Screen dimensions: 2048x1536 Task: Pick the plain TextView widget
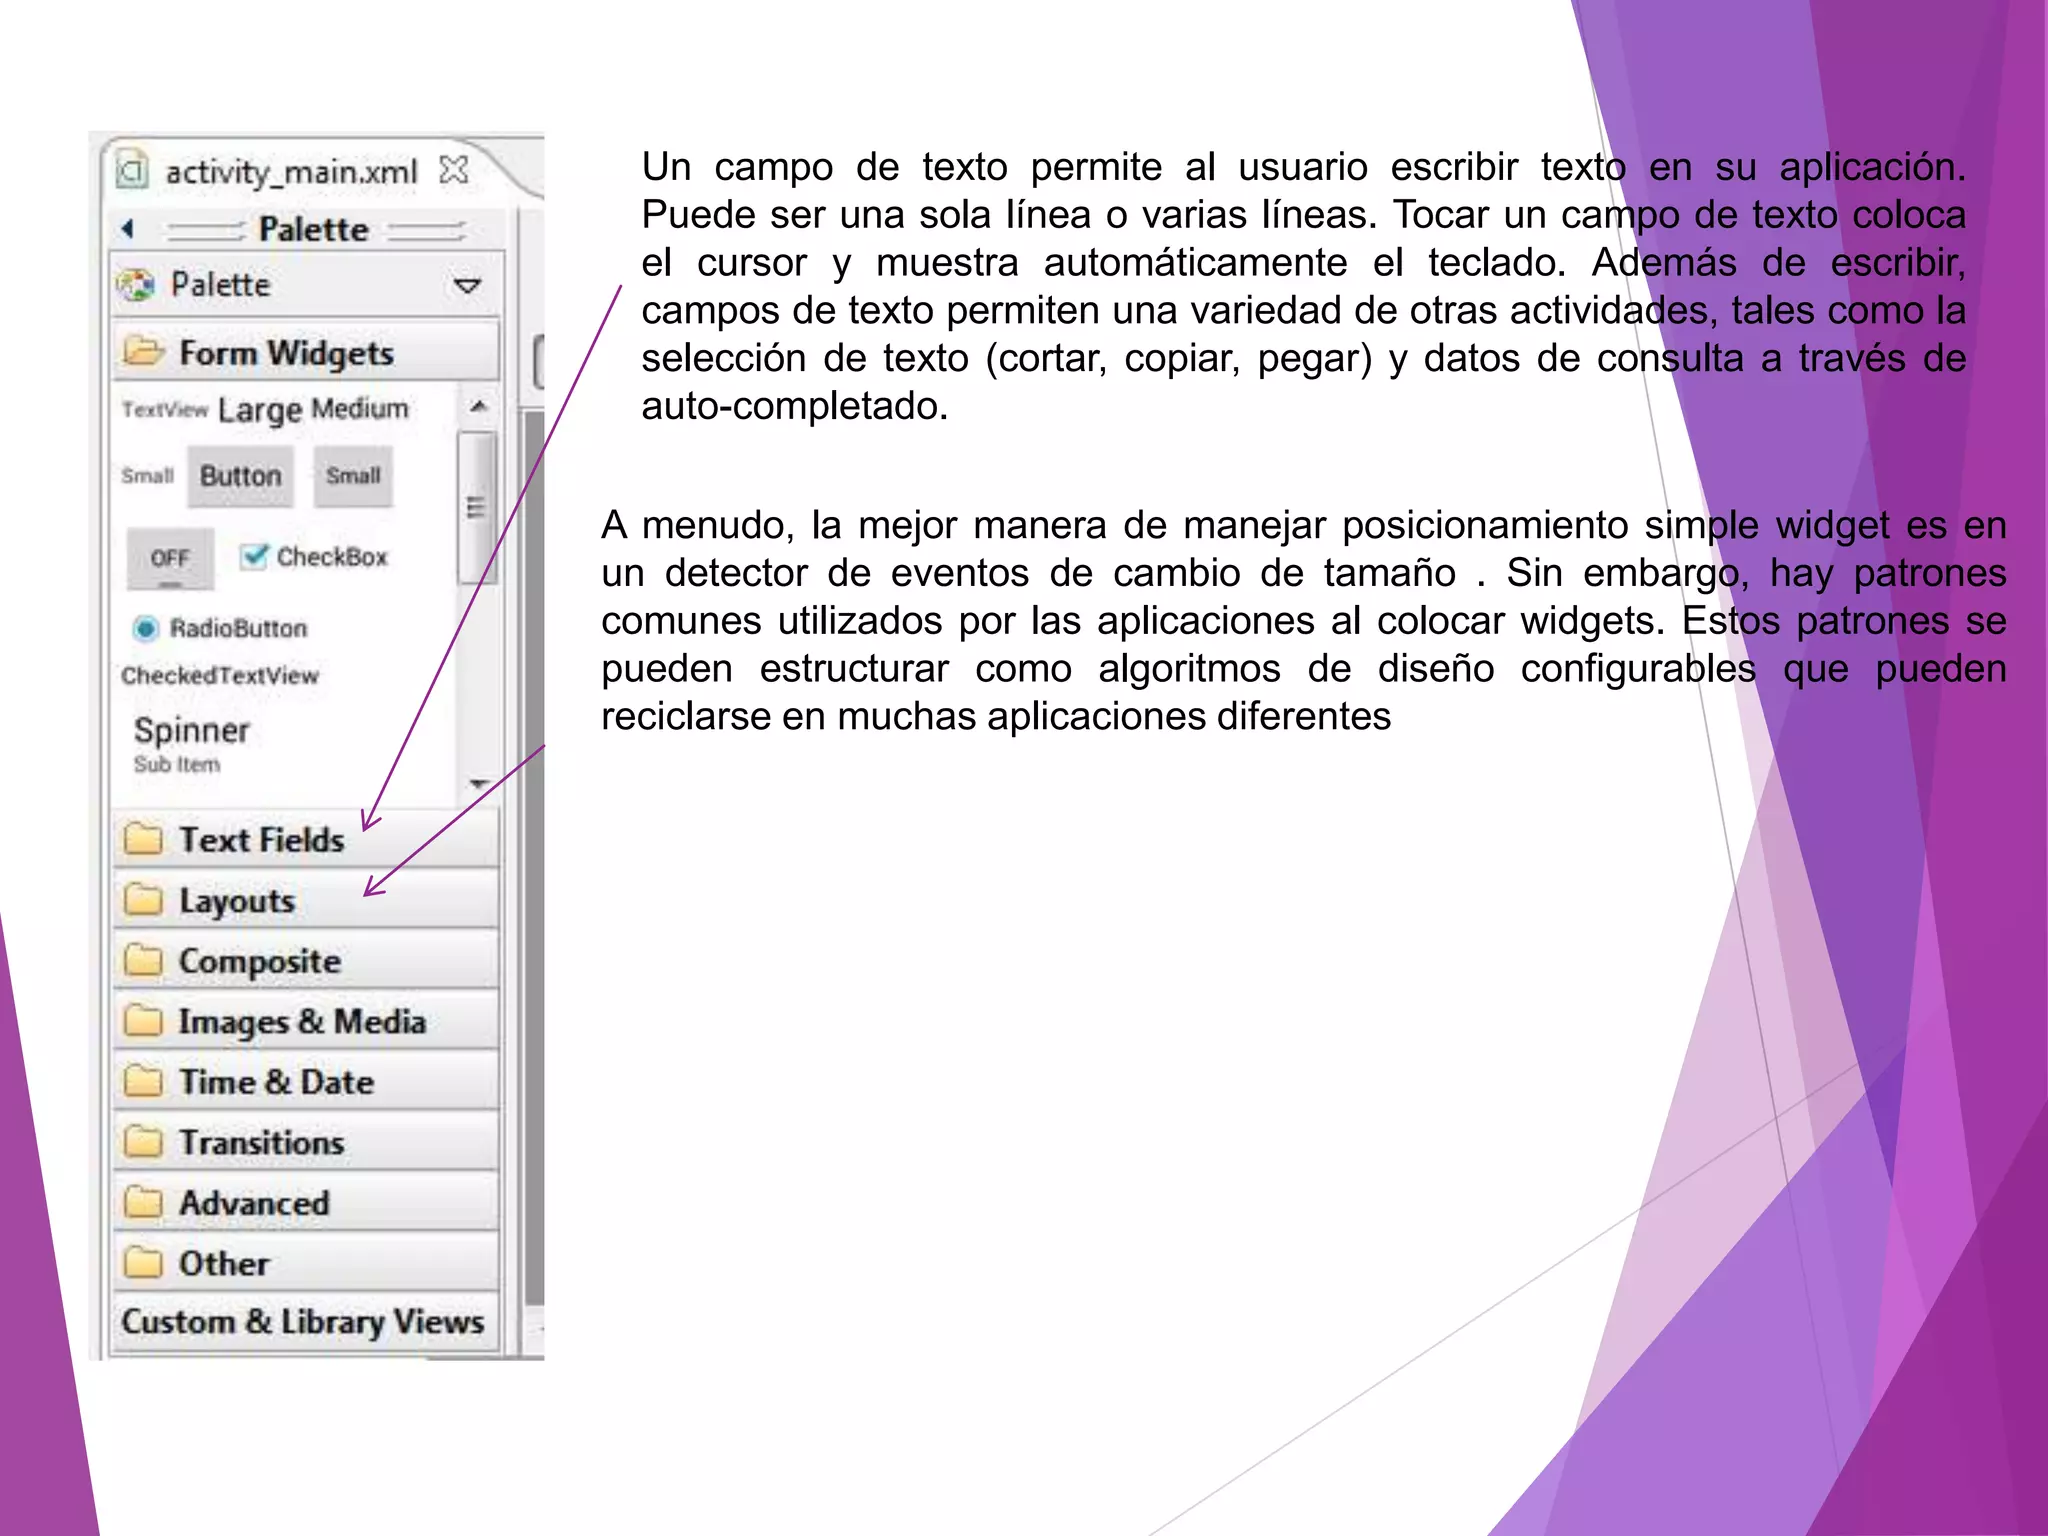(x=165, y=410)
